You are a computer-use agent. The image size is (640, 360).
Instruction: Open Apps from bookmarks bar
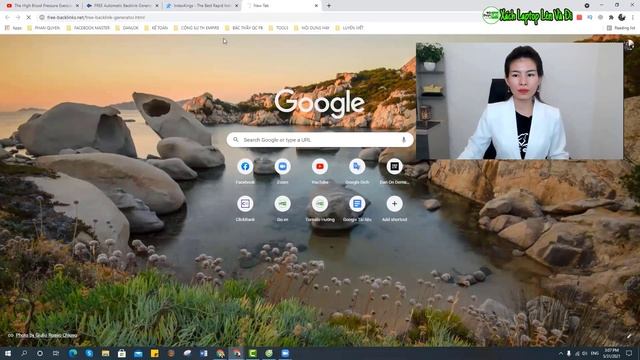13,28
